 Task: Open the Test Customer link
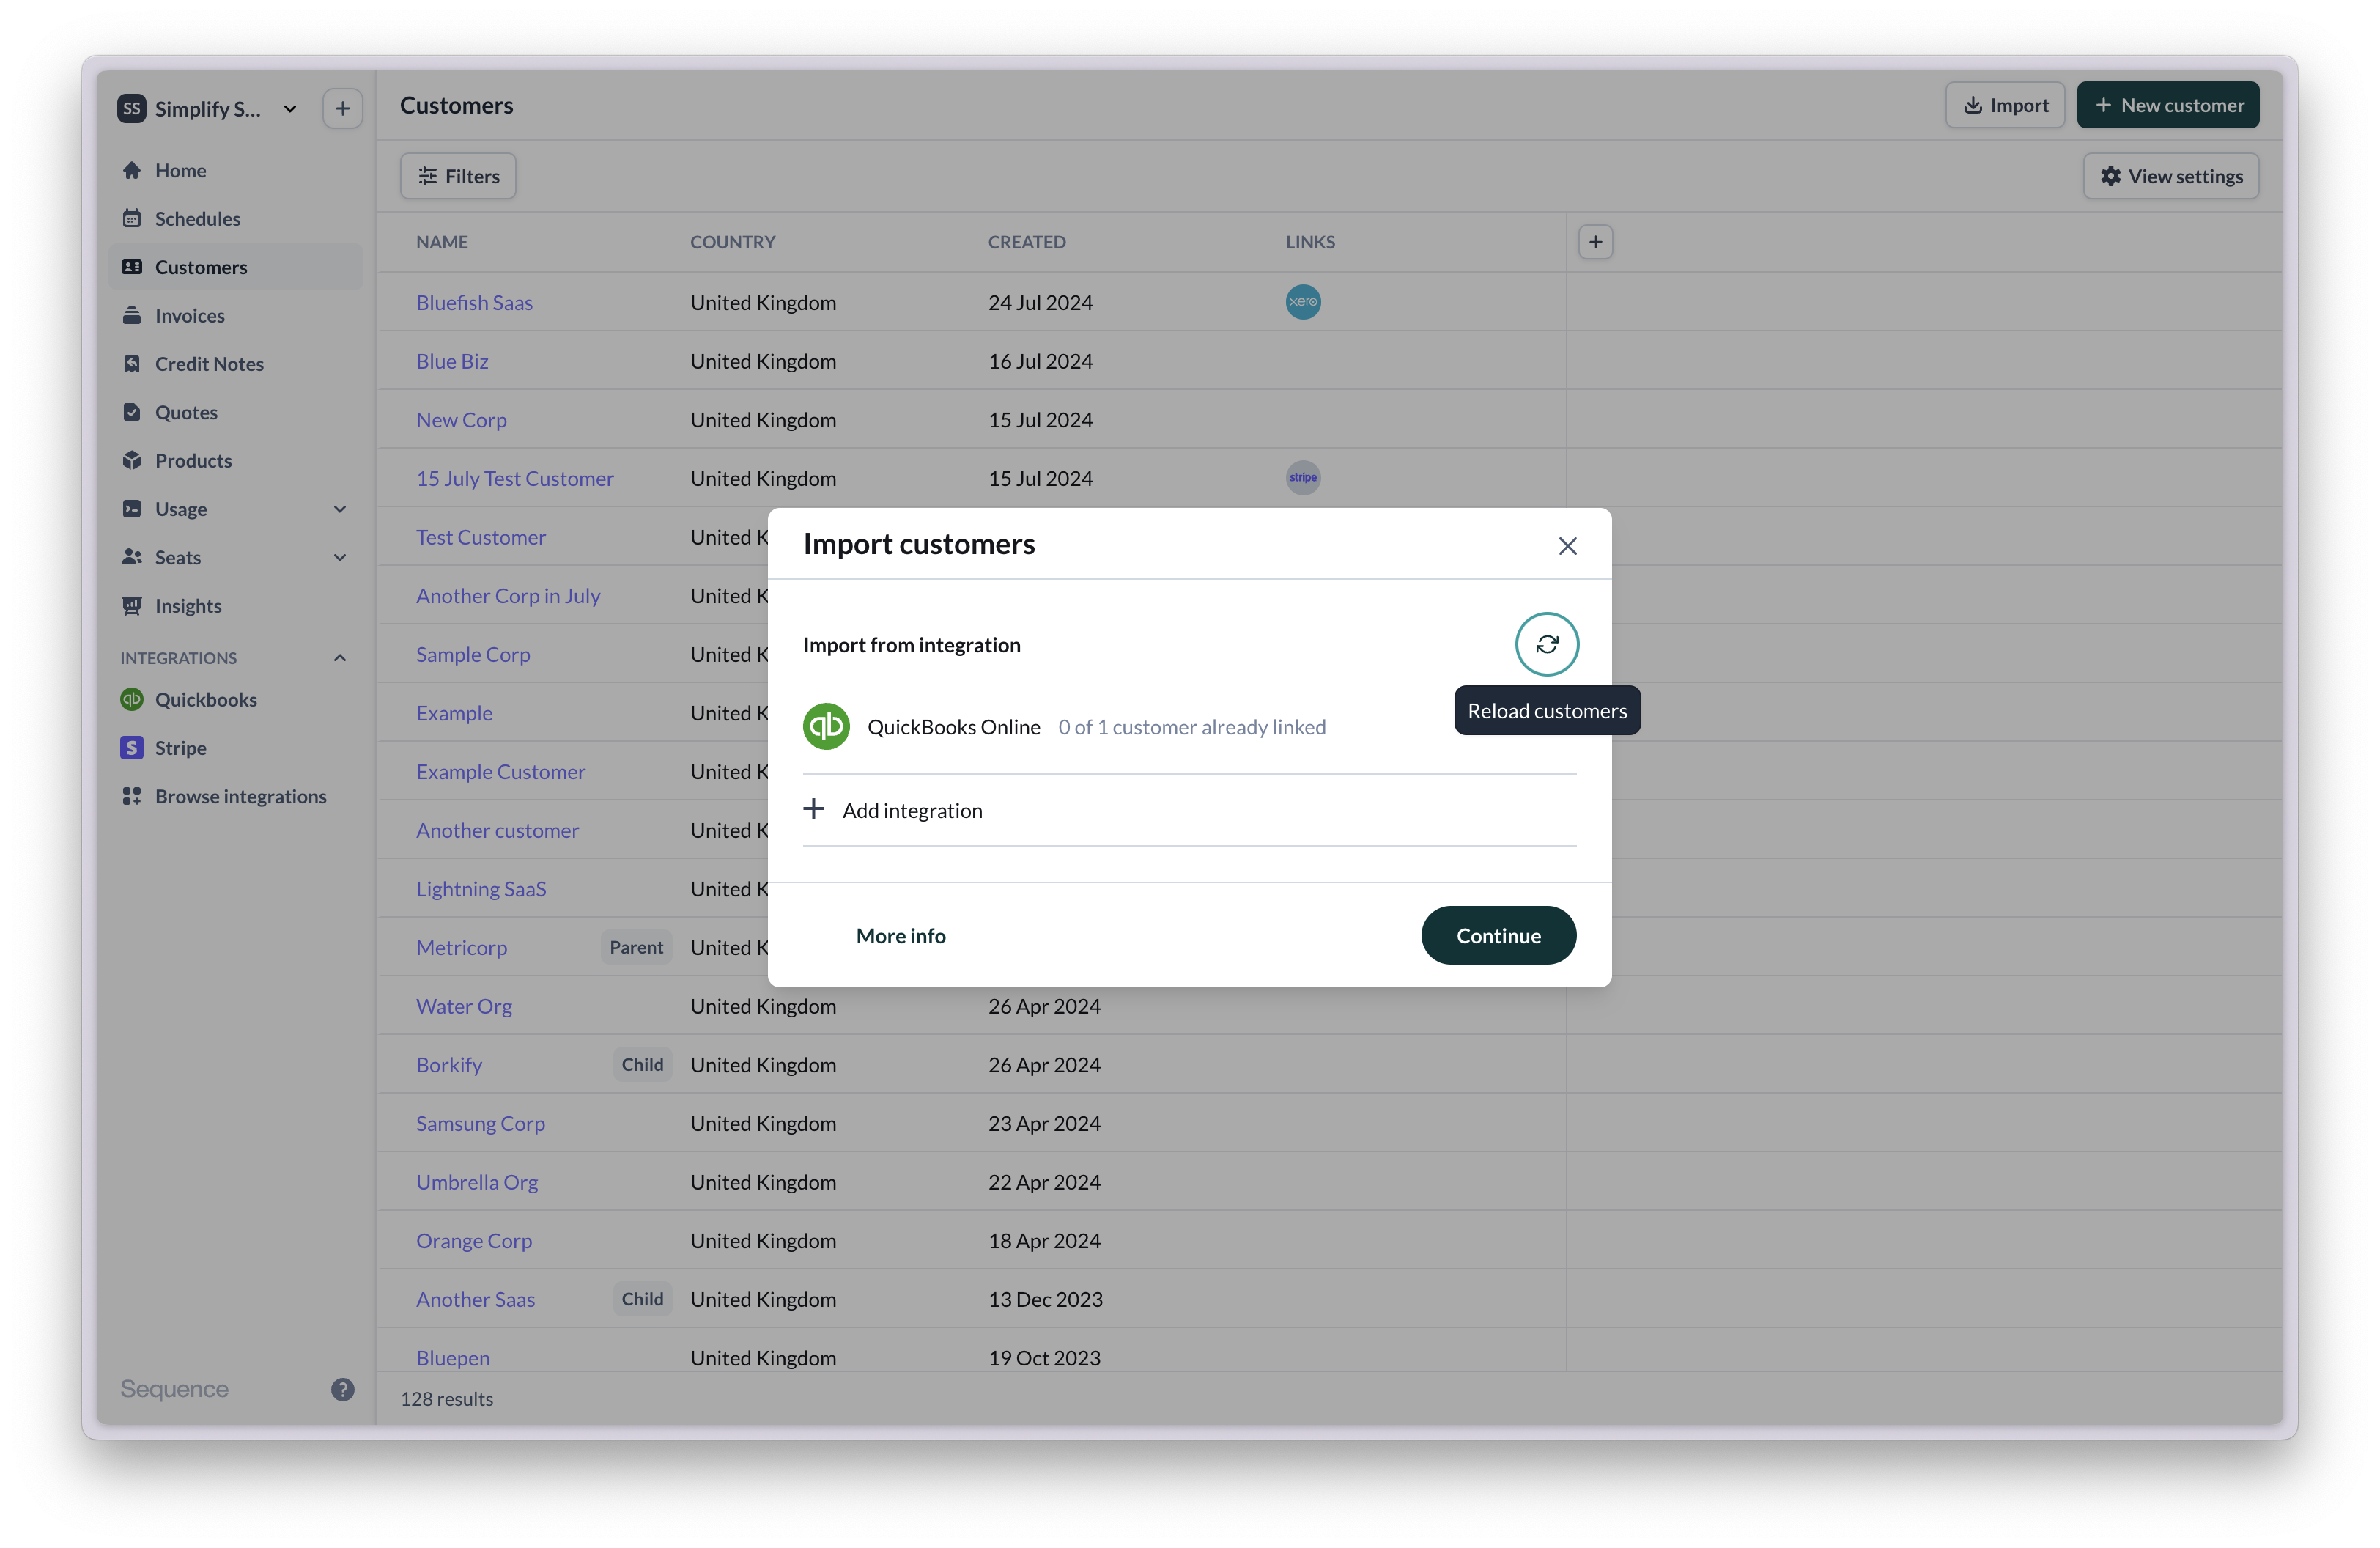coord(481,537)
